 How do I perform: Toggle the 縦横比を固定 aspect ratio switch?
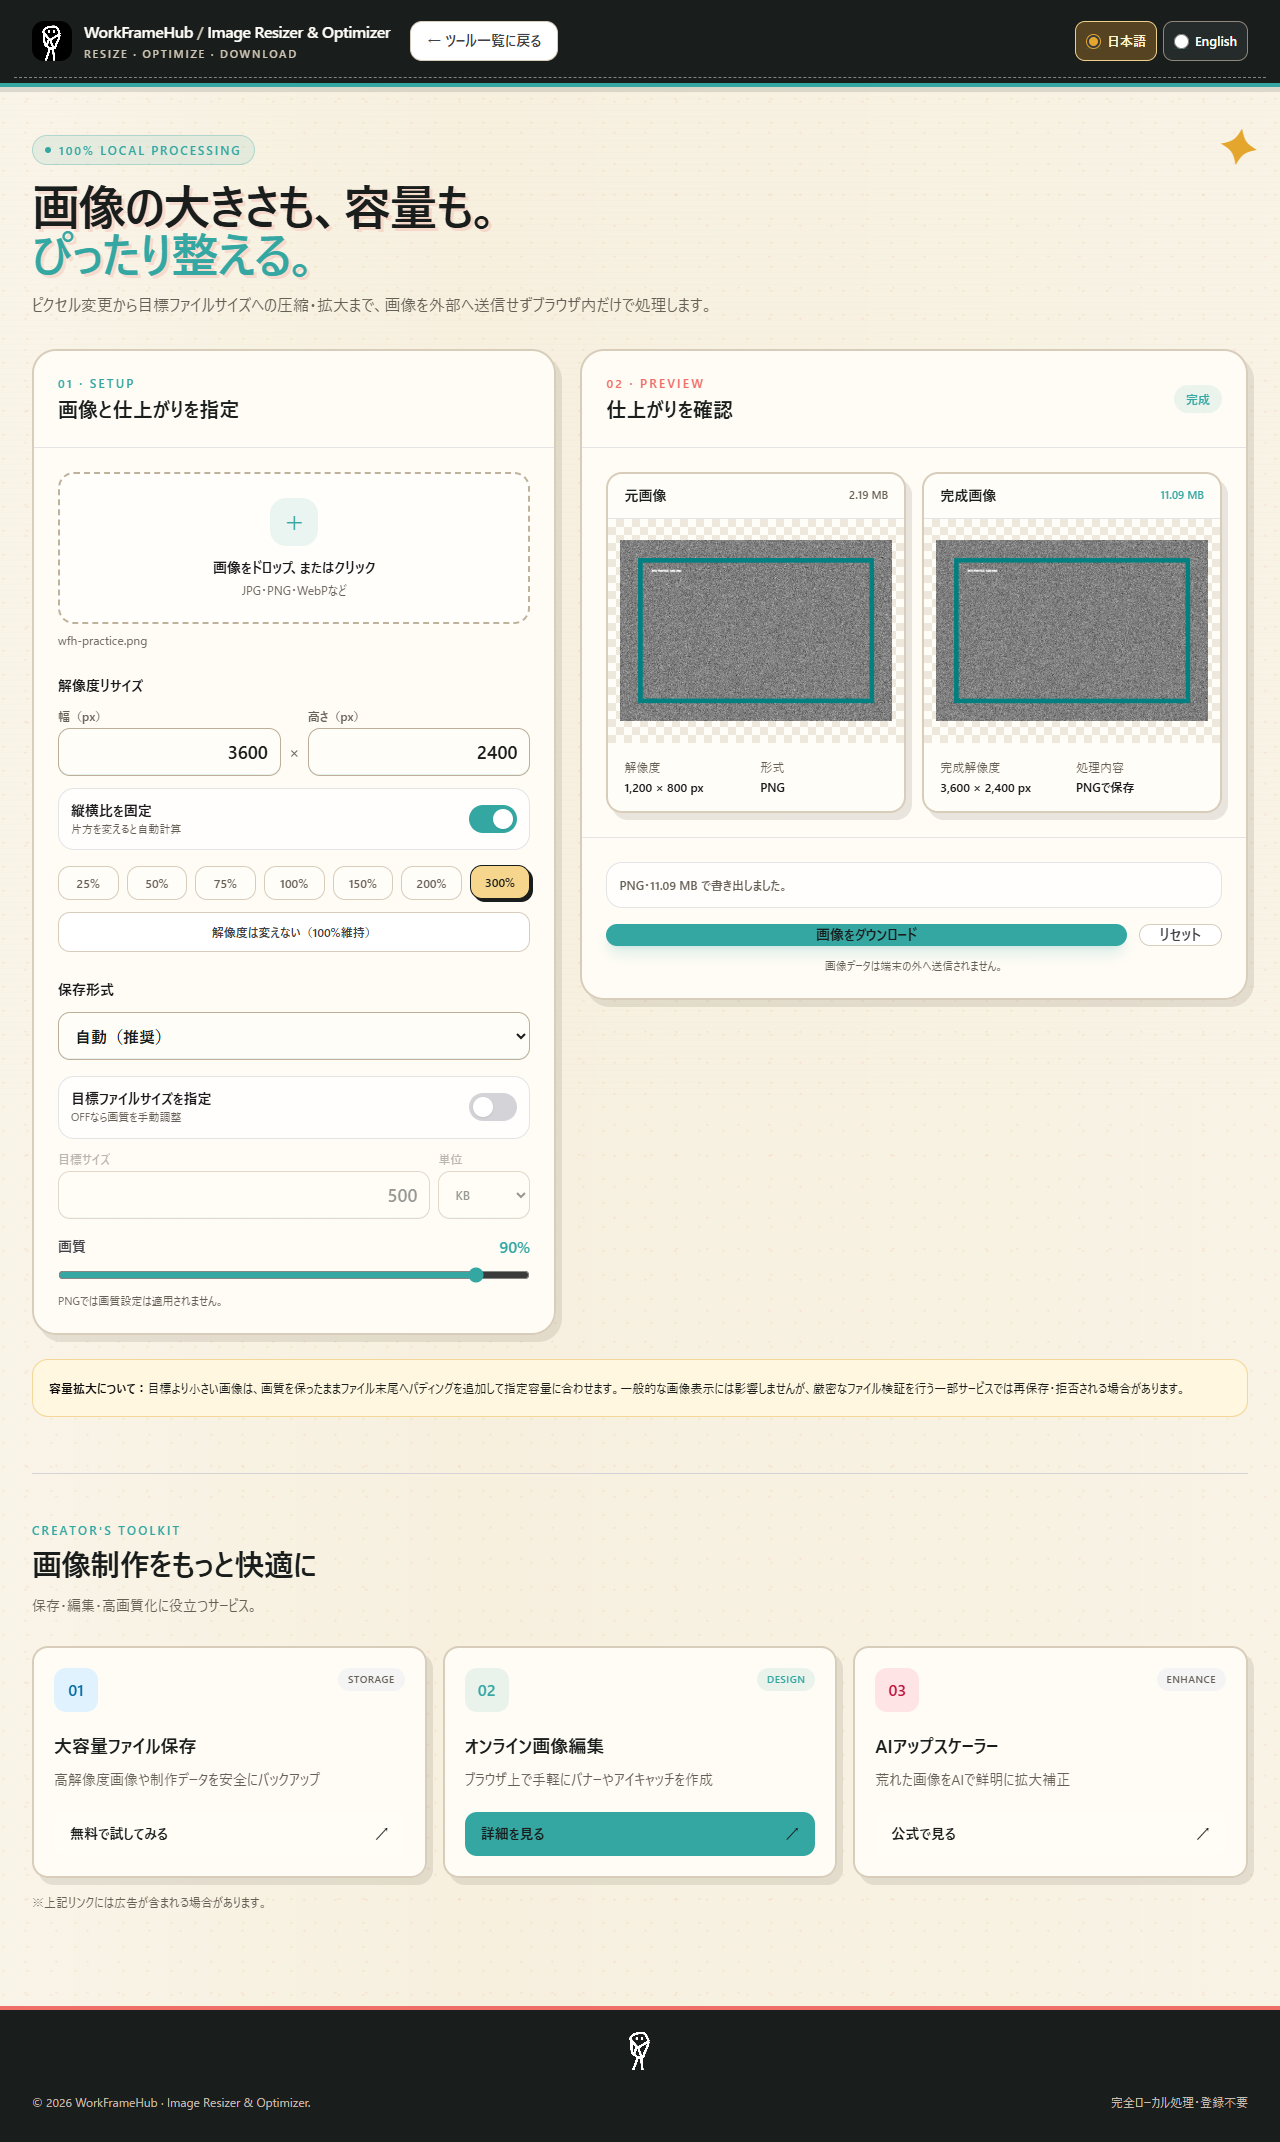493,819
